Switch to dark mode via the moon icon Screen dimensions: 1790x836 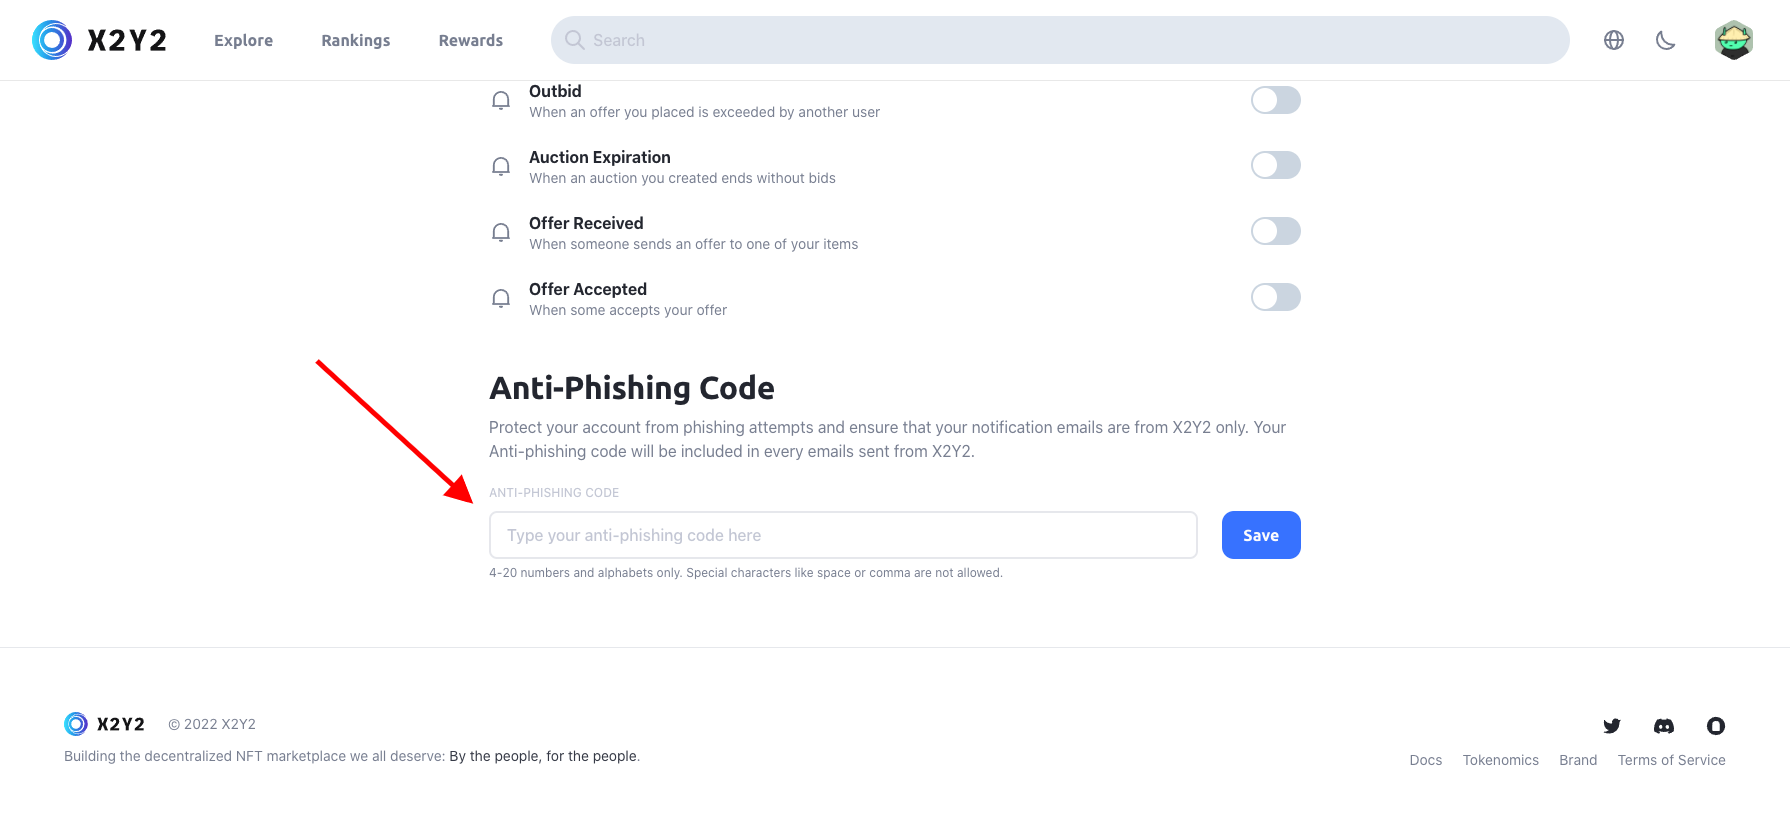pos(1666,40)
